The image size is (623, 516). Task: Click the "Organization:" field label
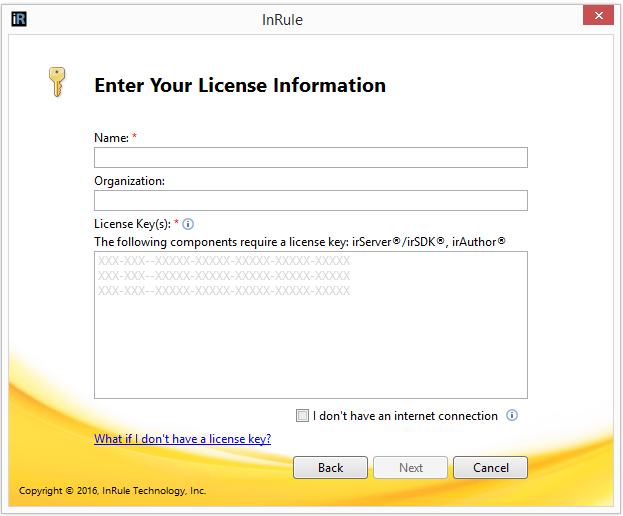pyautogui.click(x=129, y=181)
